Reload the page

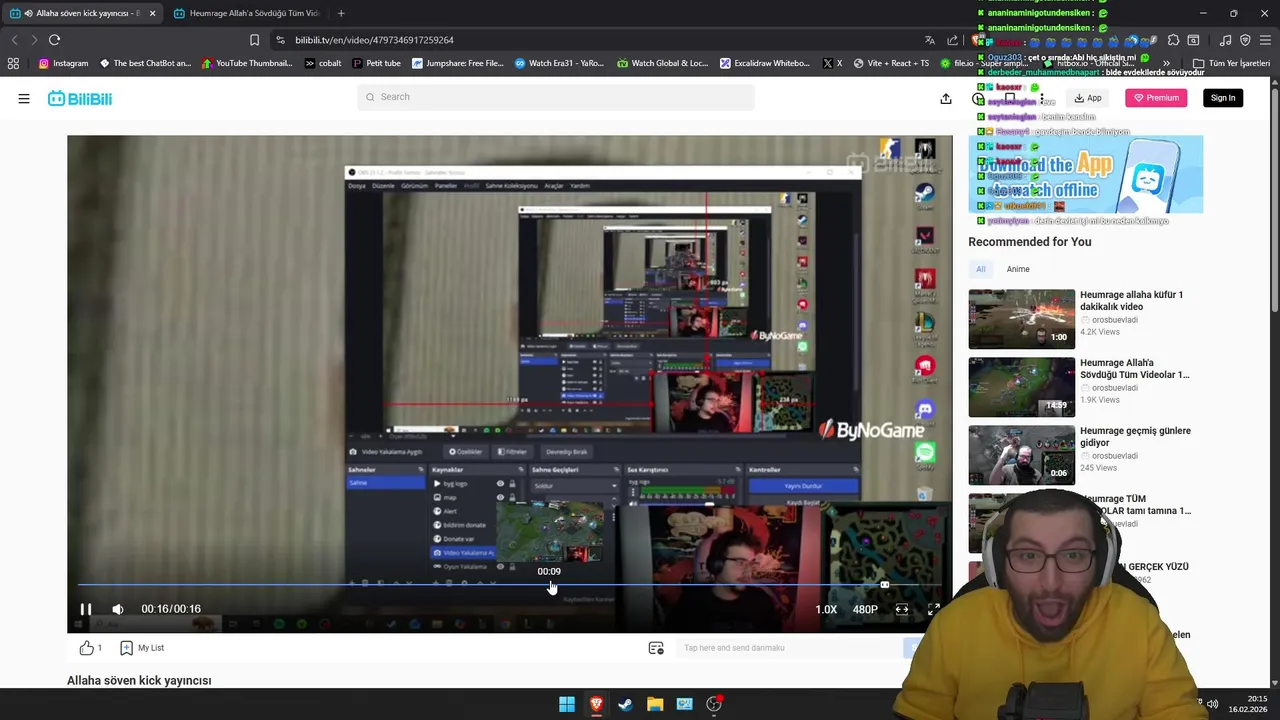pyautogui.click(x=54, y=40)
